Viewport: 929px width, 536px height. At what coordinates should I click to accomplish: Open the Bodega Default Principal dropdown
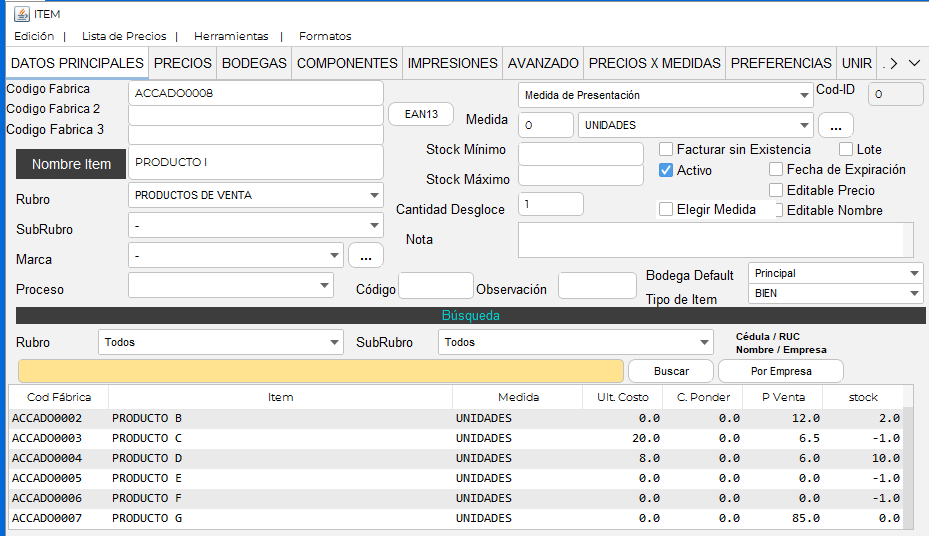914,274
